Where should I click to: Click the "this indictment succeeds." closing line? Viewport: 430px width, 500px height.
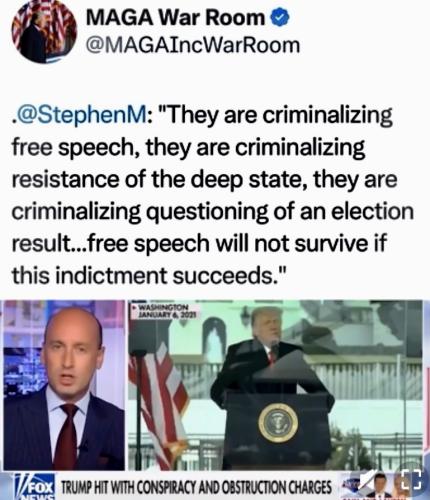pos(149,276)
